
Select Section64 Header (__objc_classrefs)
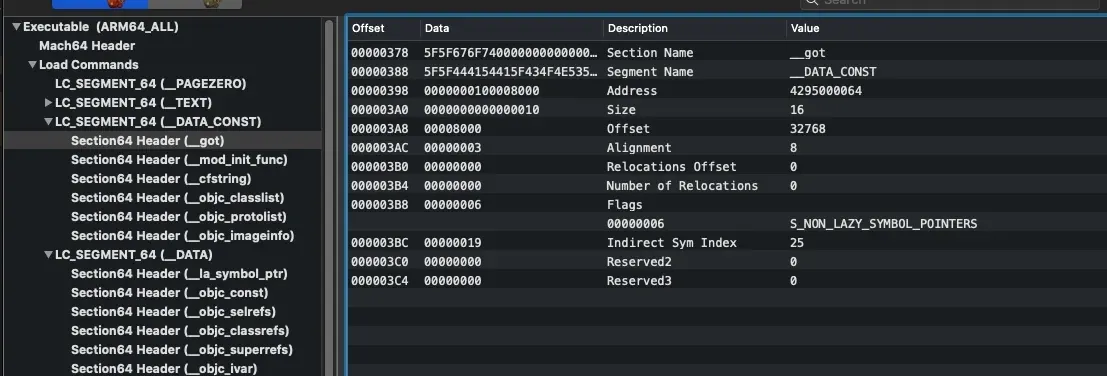click(x=180, y=332)
